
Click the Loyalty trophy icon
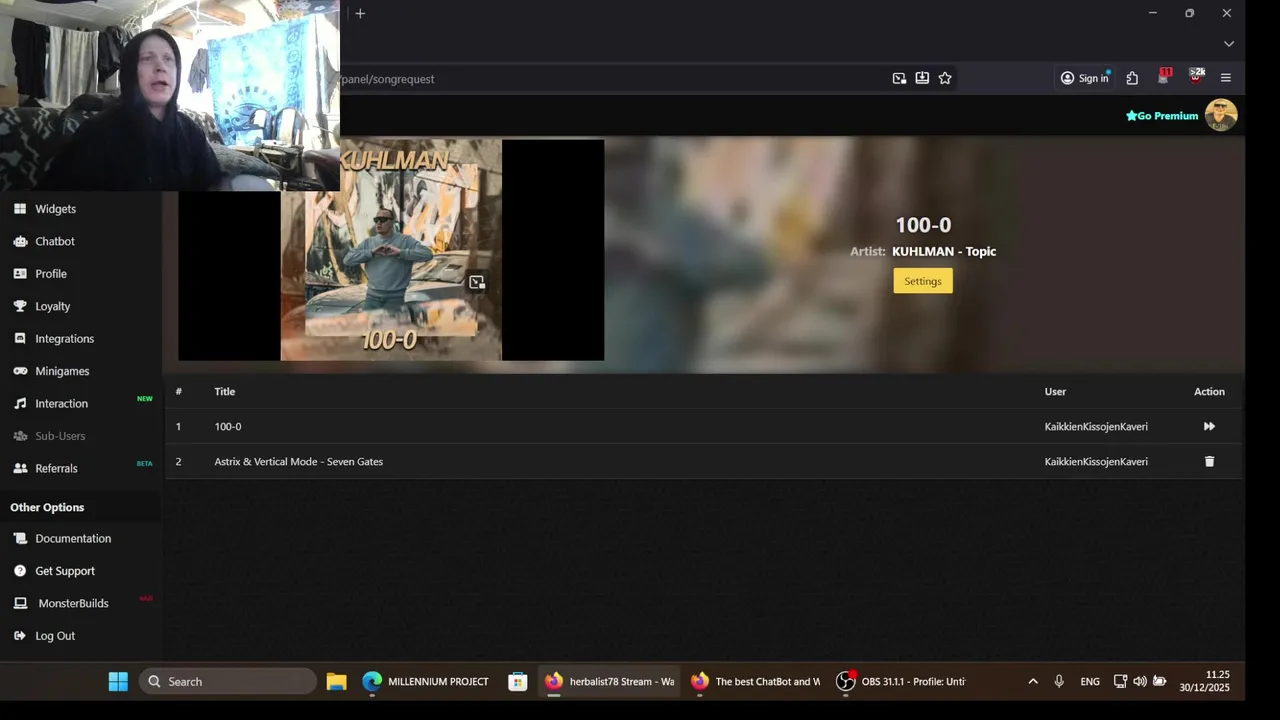click(x=20, y=306)
